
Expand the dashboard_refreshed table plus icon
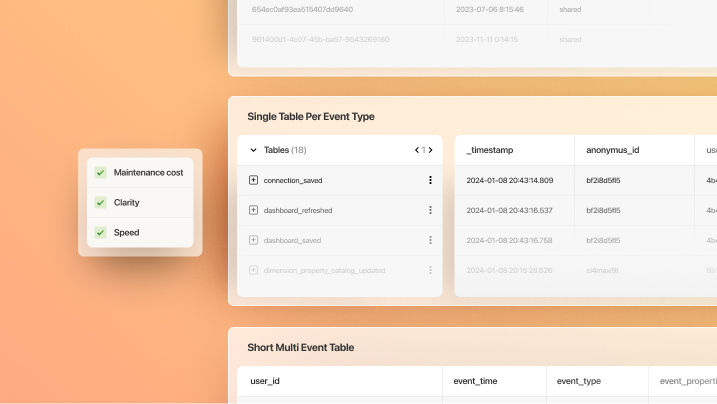click(253, 210)
